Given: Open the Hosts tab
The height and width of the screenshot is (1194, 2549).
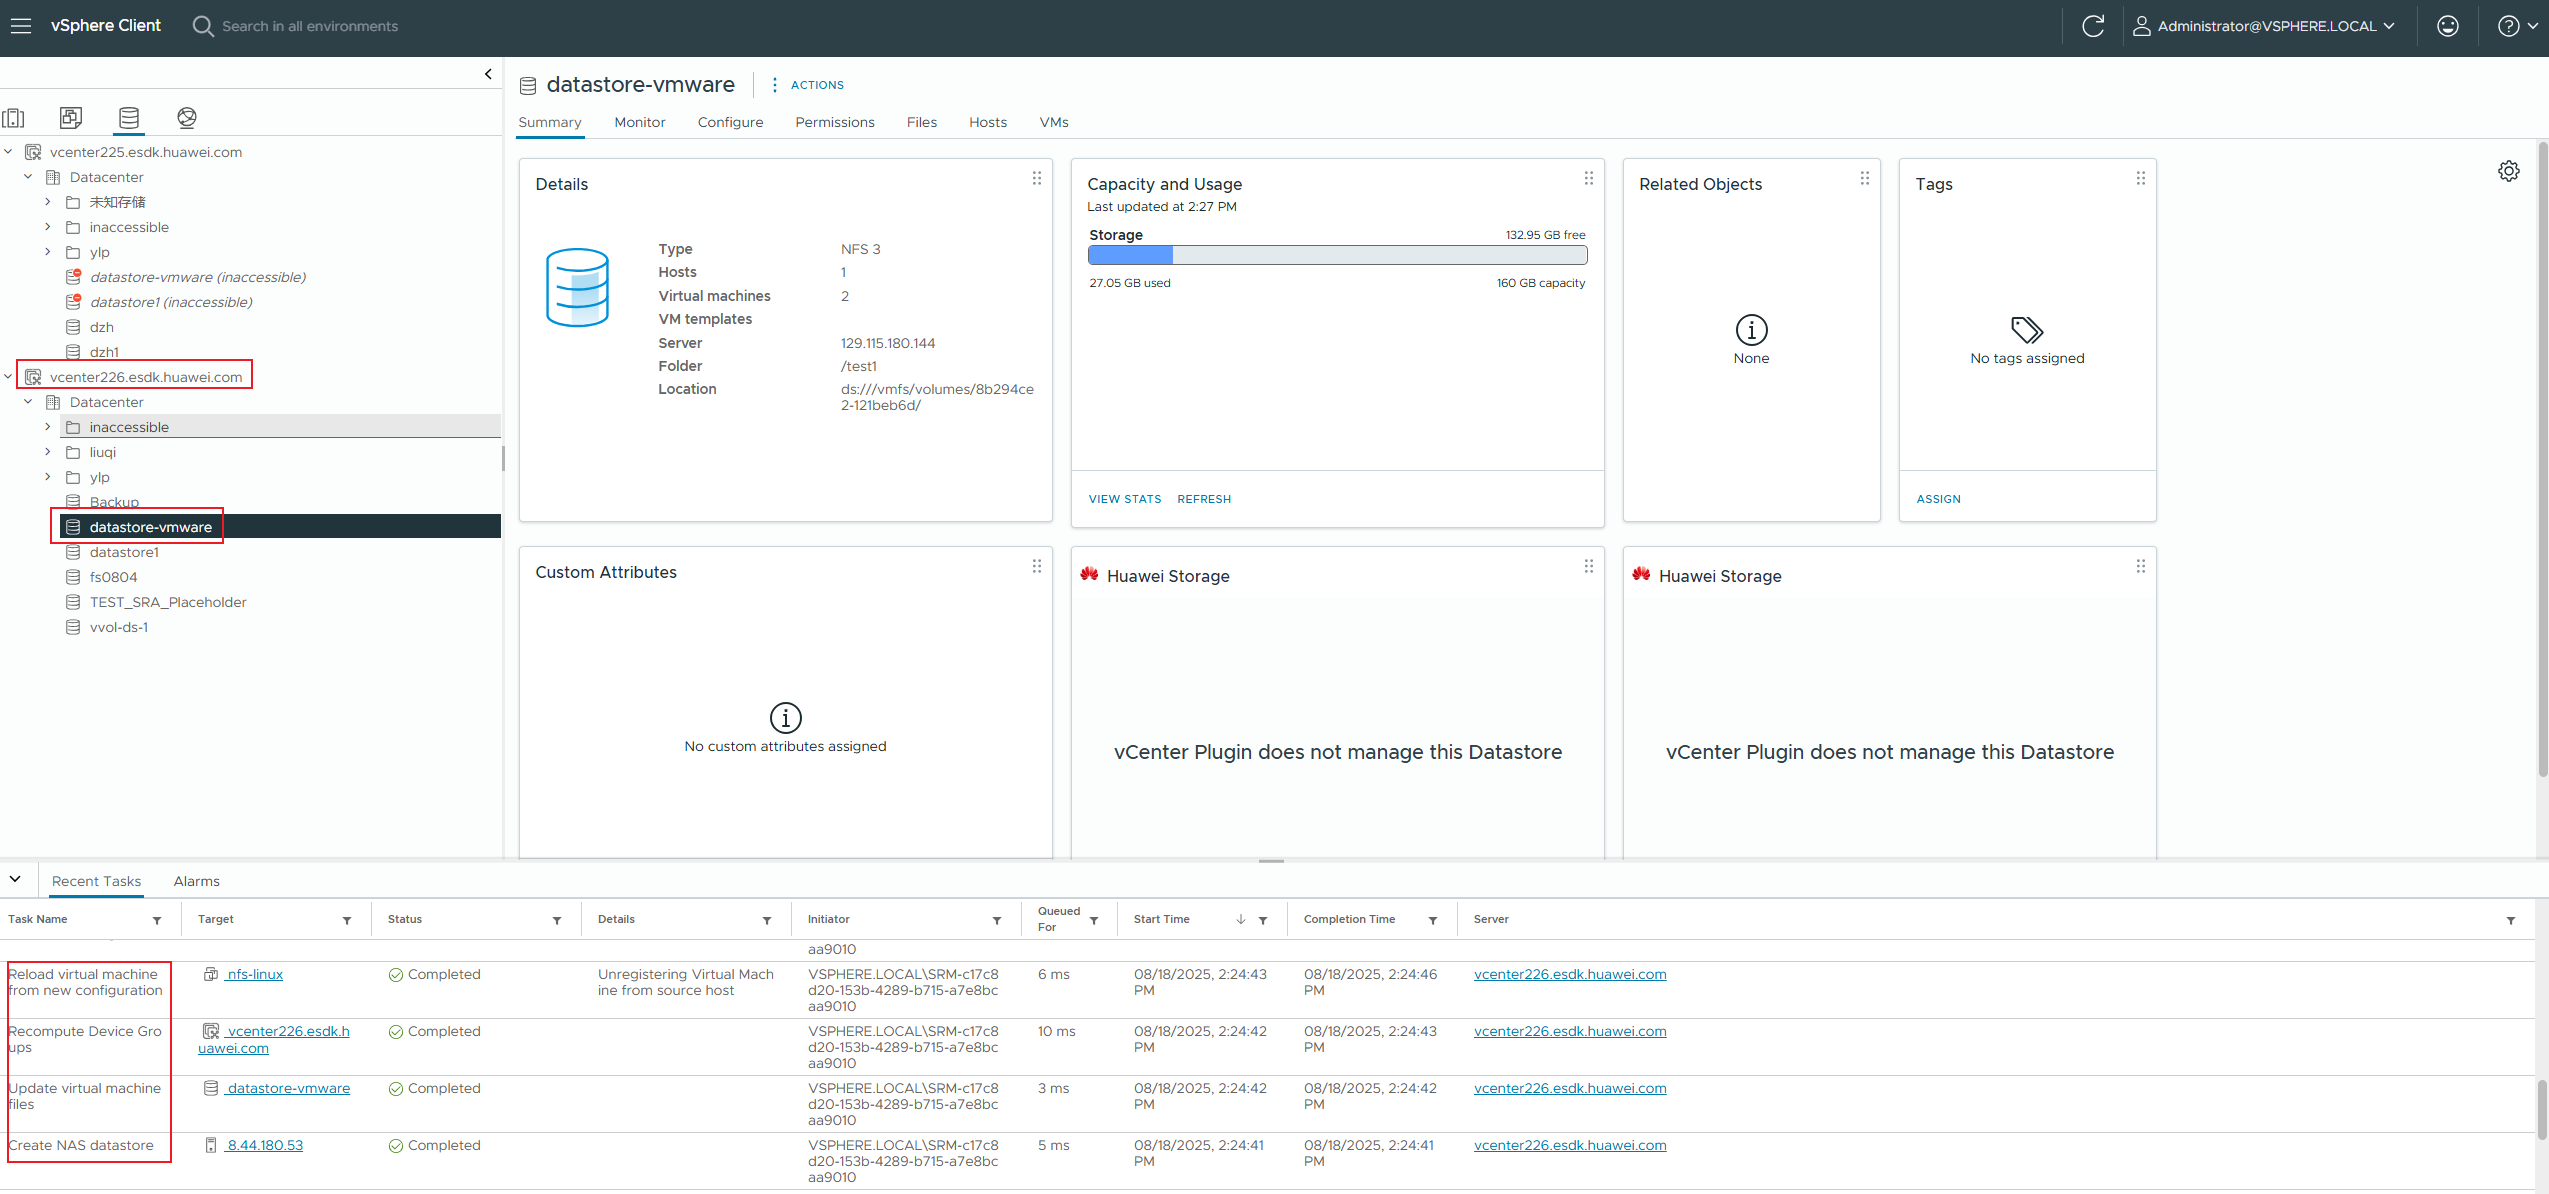Looking at the screenshot, I should (988, 122).
